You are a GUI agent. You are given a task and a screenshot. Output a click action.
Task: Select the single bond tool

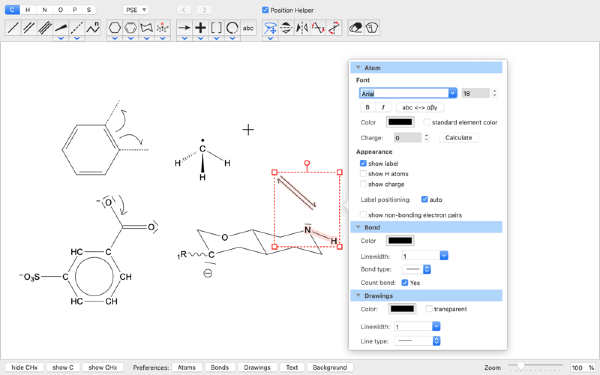[x=13, y=28]
